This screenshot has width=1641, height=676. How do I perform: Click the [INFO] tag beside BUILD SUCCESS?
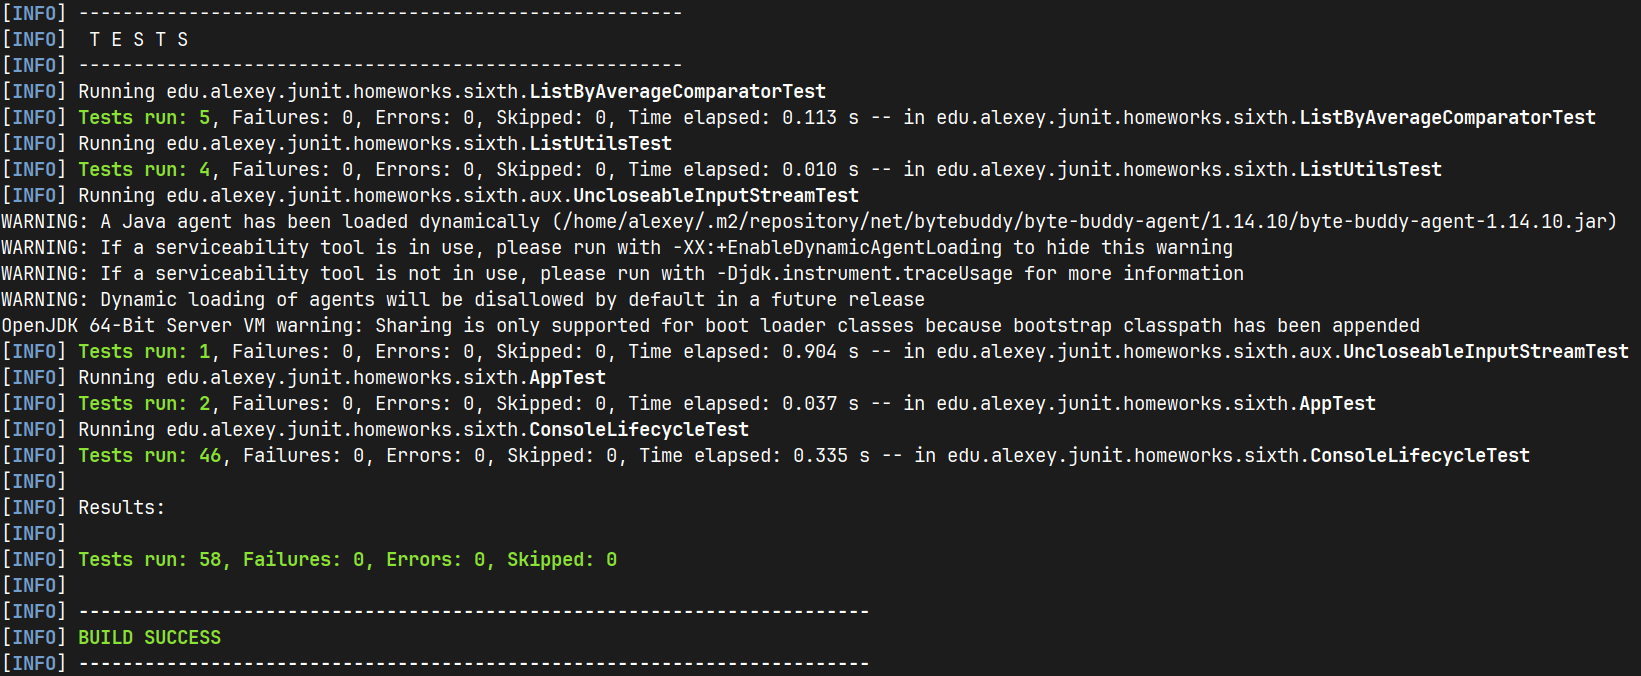(34, 638)
